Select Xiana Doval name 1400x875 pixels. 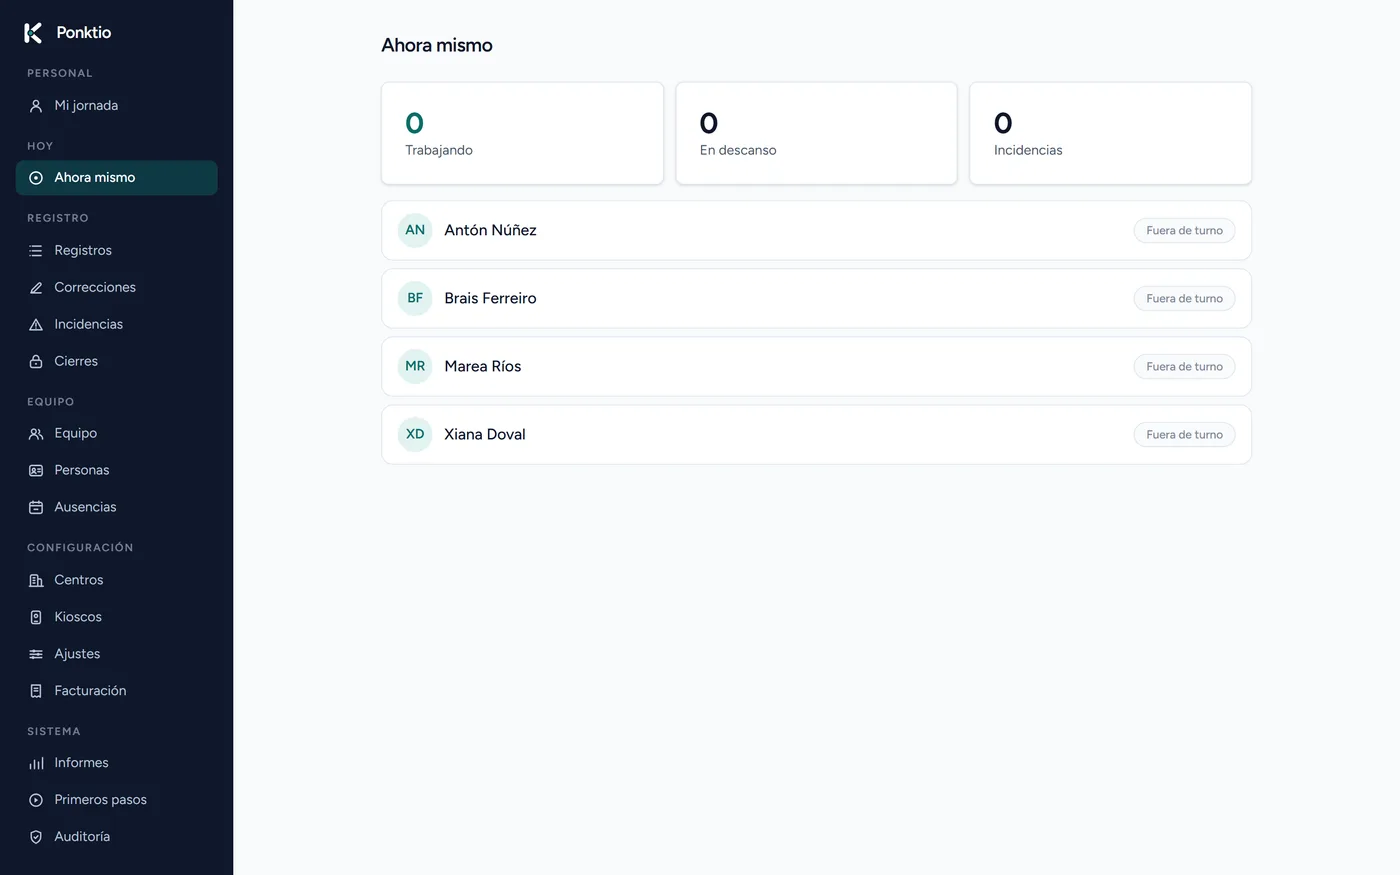(x=485, y=435)
